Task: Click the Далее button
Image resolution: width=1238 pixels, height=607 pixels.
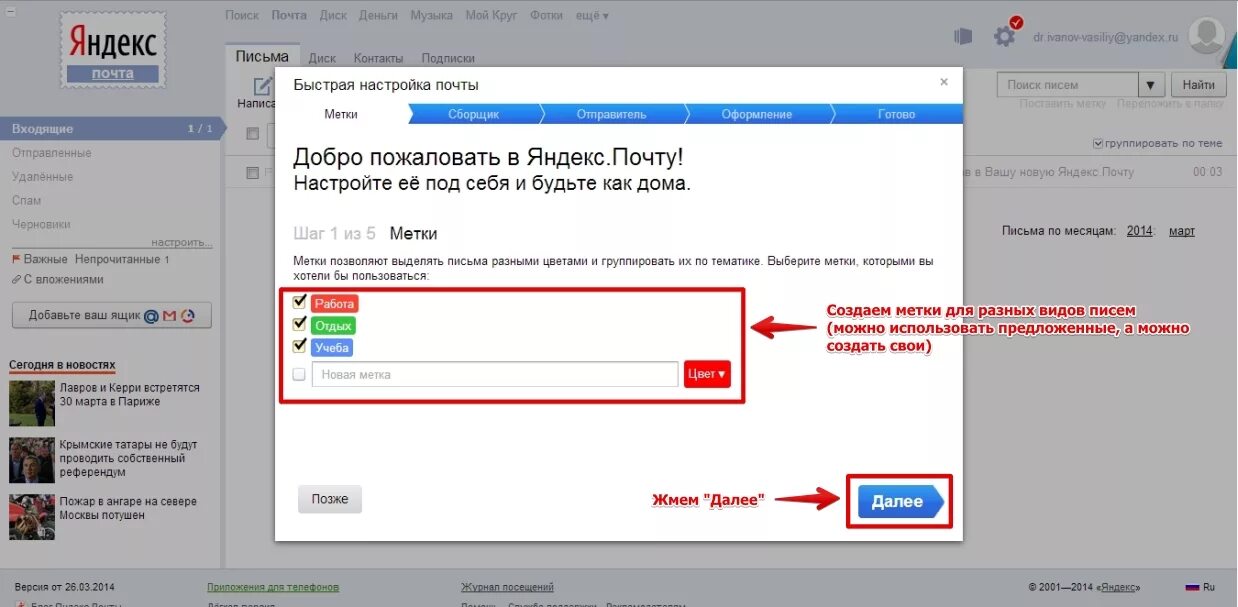Action: tap(899, 501)
